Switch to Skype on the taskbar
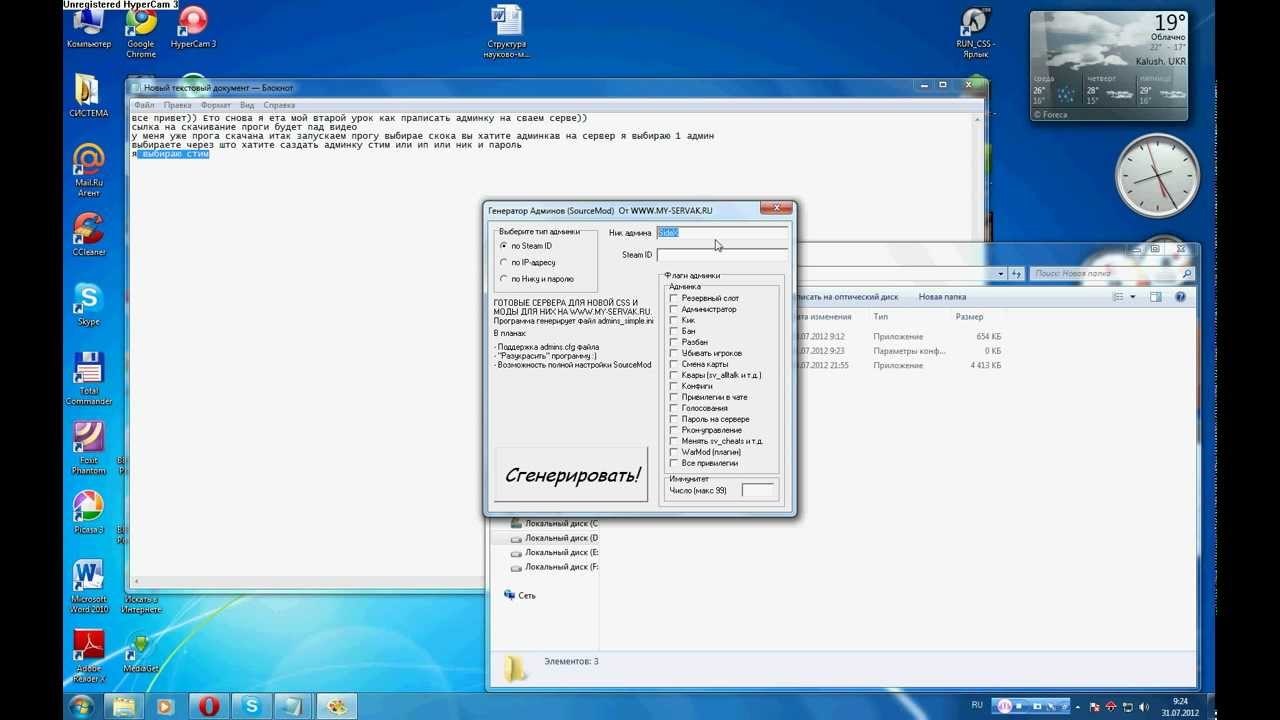 (x=251, y=706)
